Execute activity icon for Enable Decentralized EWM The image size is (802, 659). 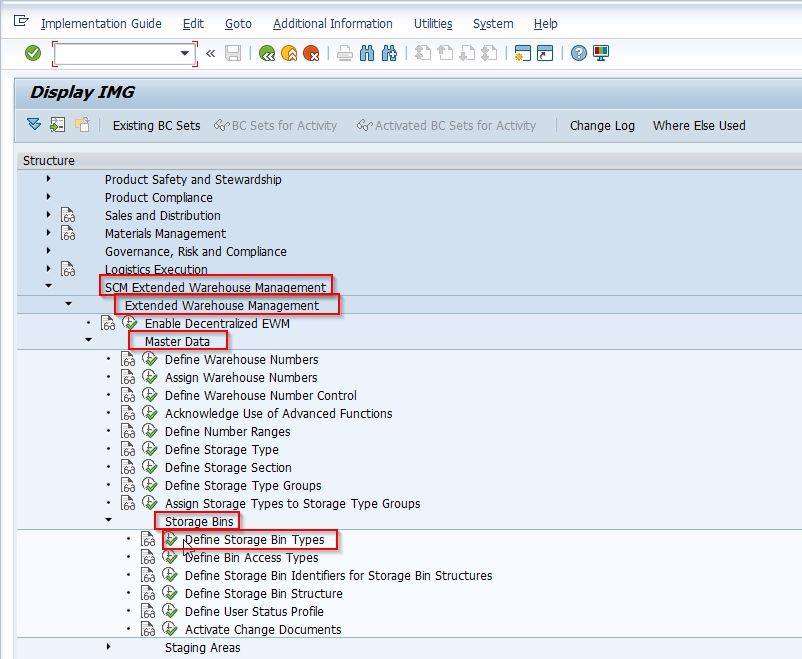(x=130, y=323)
